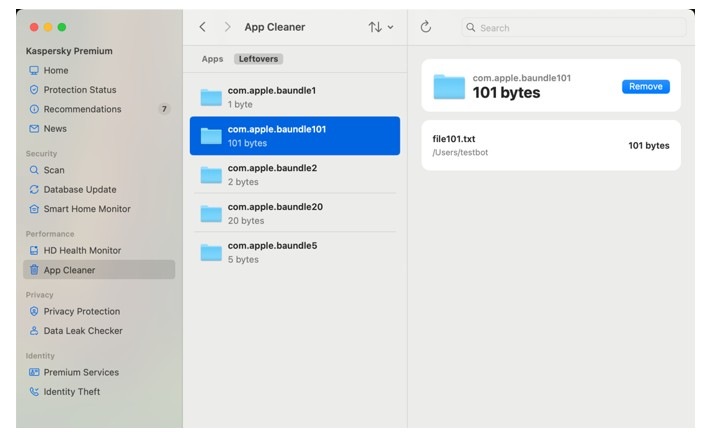Click into the Search field

tap(574, 28)
